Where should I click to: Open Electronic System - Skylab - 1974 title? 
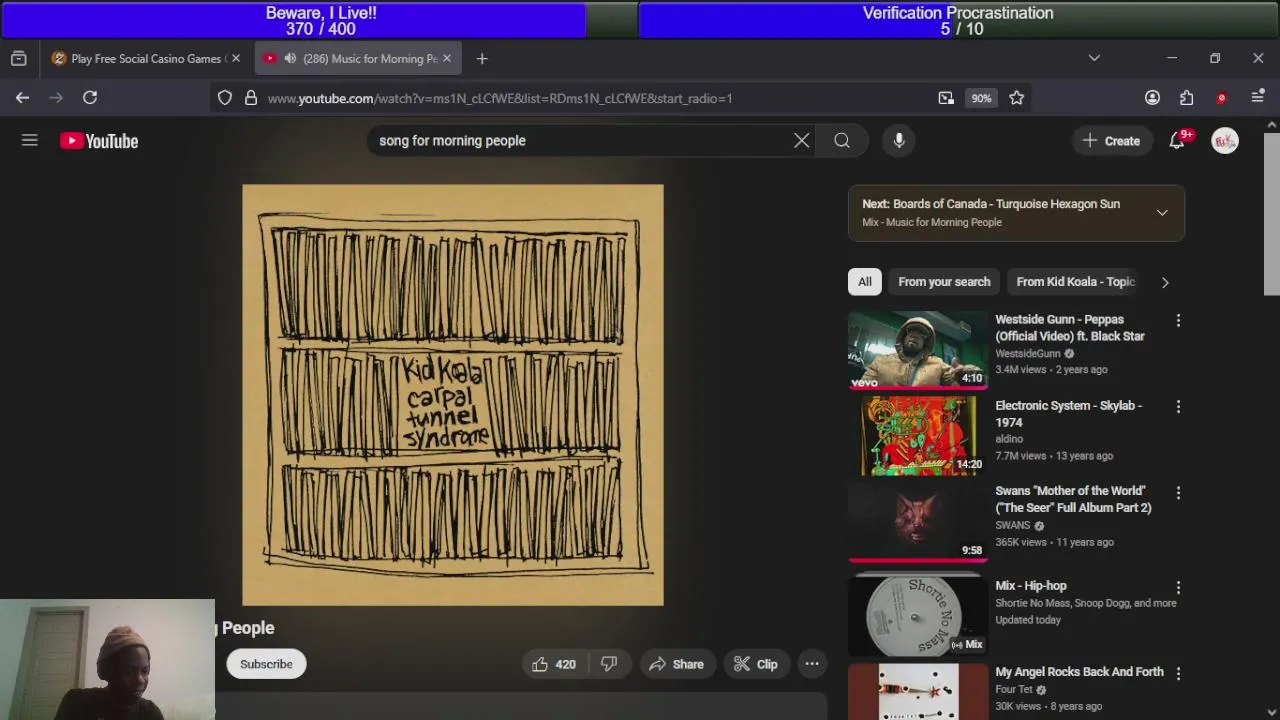(1068, 414)
